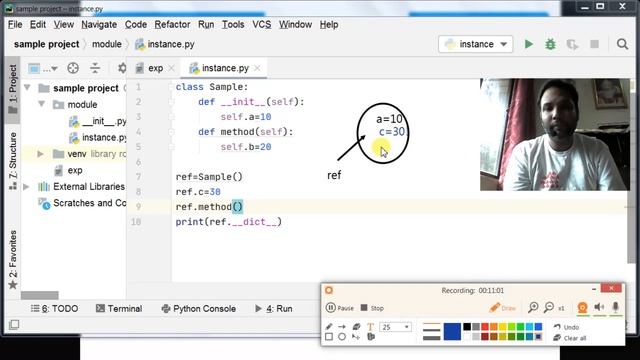The image size is (640, 360).
Task: Open the VCS menu
Action: coord(262,24)
